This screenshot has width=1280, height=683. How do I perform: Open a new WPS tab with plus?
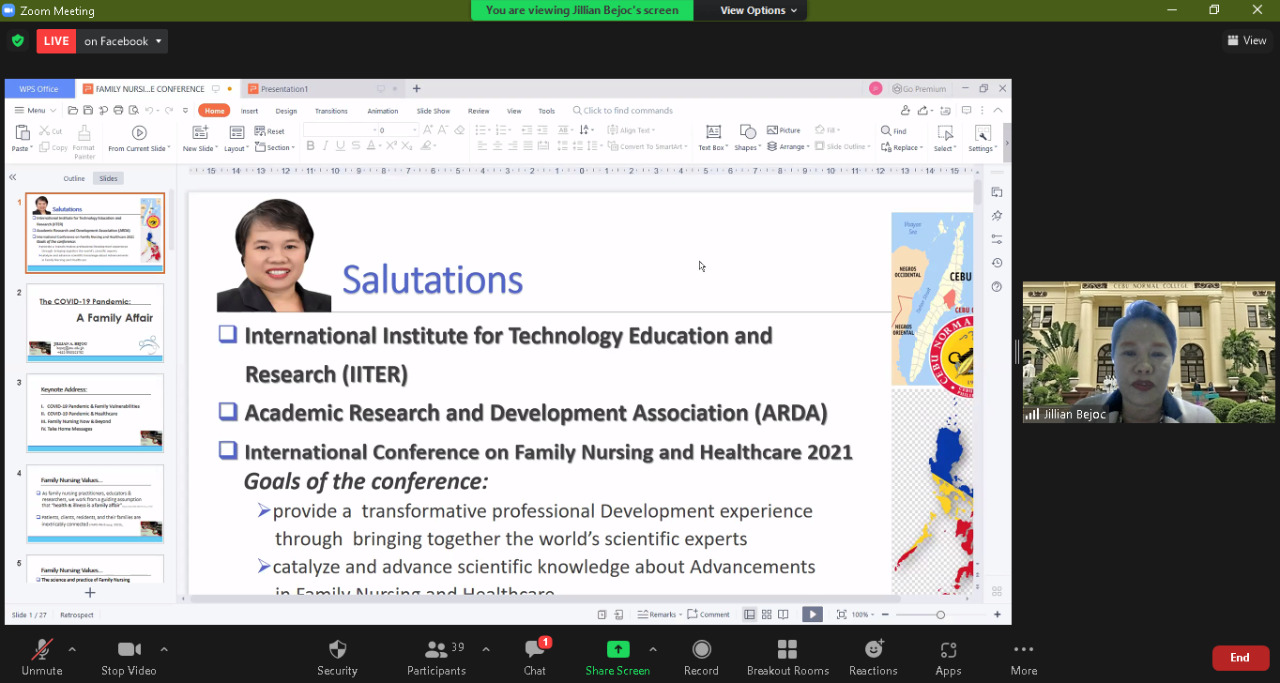[417, 89]
